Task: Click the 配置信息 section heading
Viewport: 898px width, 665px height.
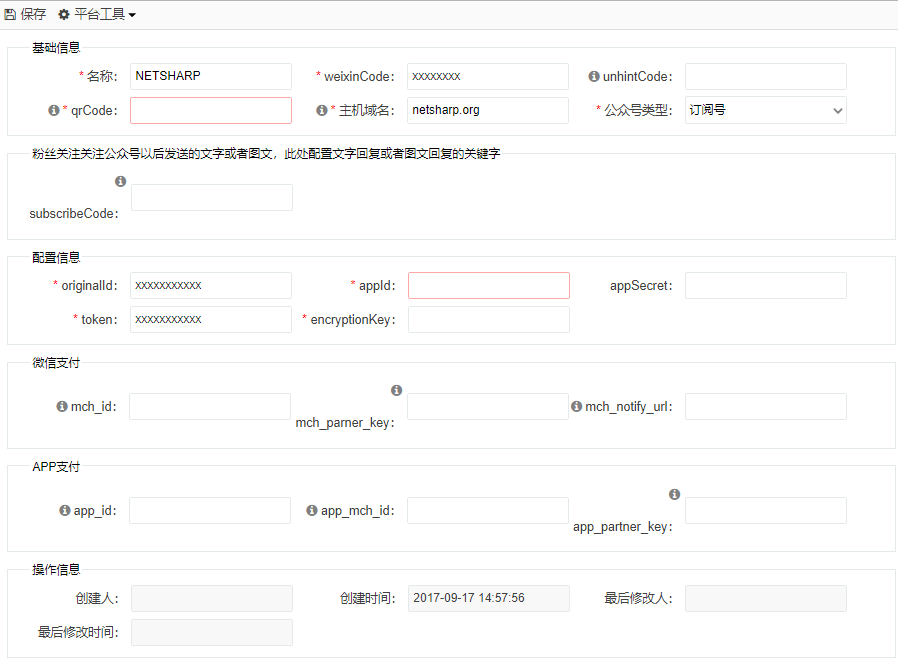Action: pos(56,258)
